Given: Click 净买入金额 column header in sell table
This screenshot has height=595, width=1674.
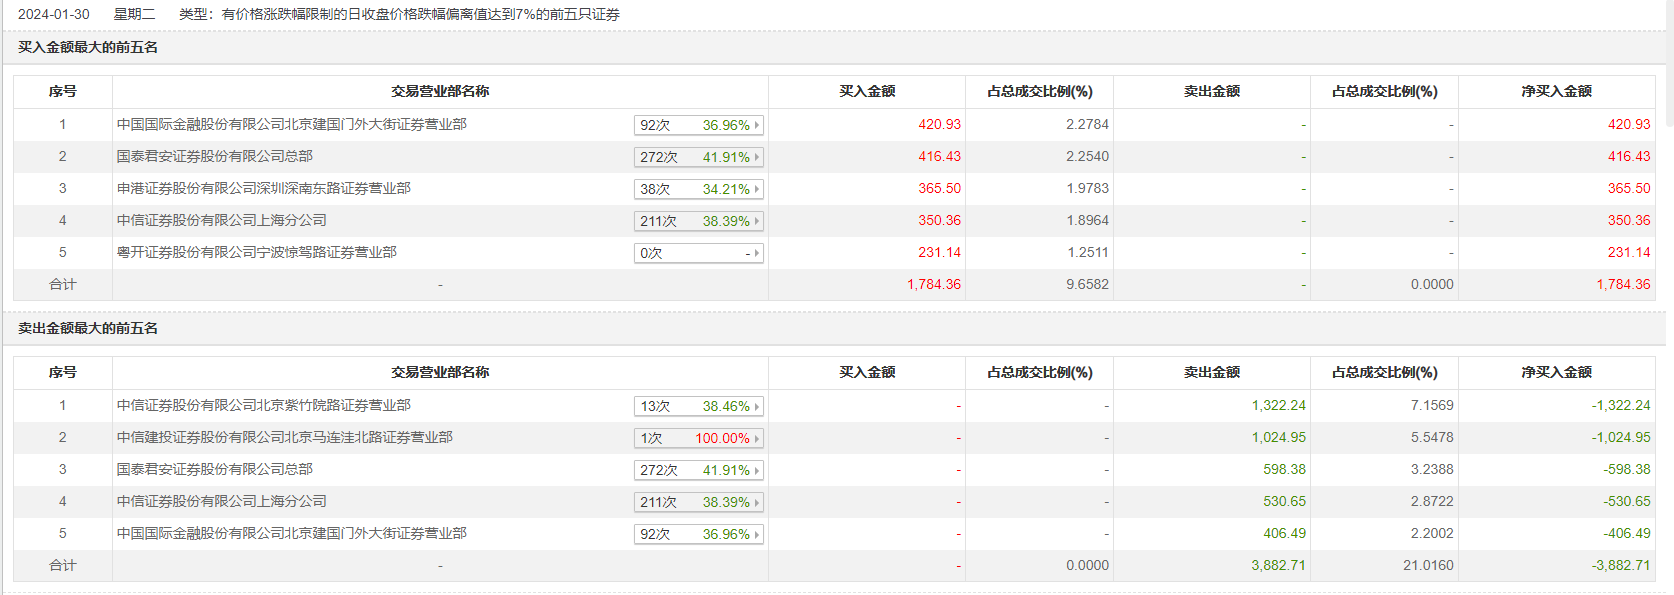Looking at the screenshot, I should pos(1556,372).
